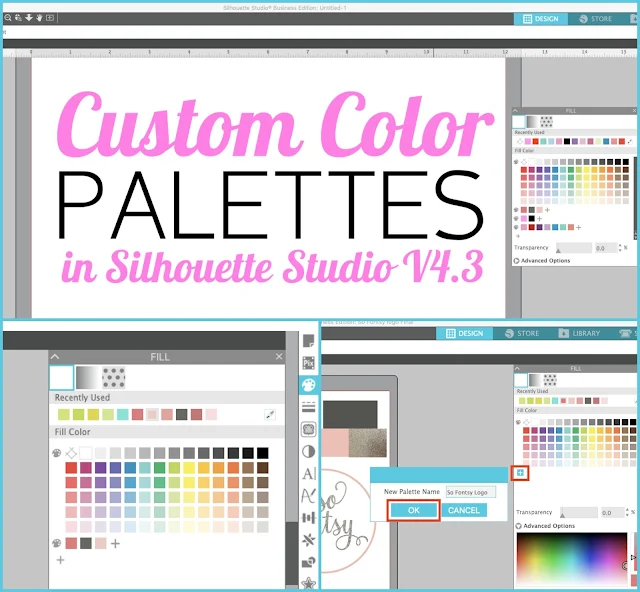This screenshot has width=640, height=592.
Task: Select solid fill type in large Fill panel
Action: 62,377
